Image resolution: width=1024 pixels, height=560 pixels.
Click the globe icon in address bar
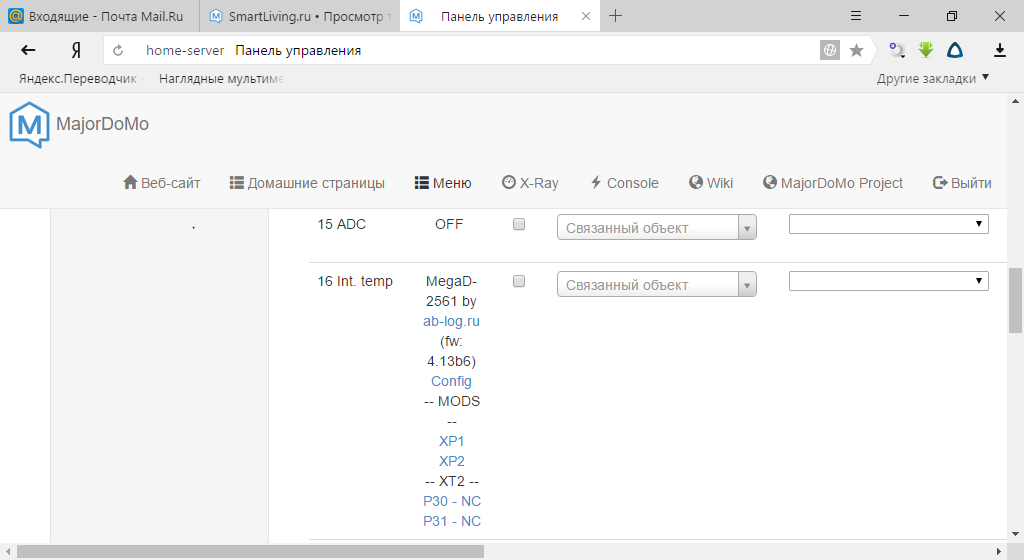(x=829, y=50)
